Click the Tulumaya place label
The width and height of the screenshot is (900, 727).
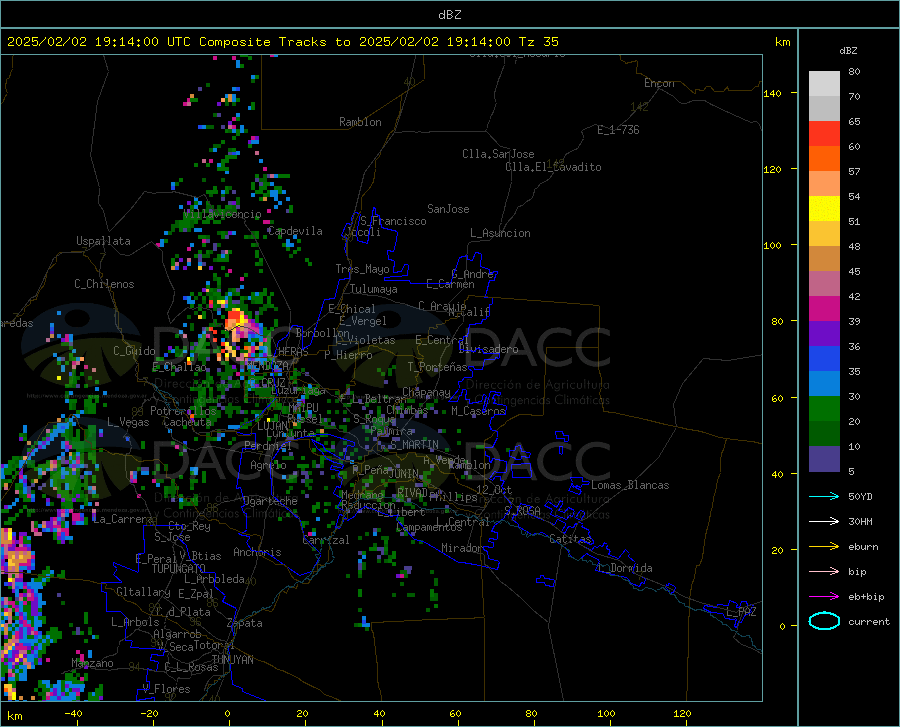(374, 289)
